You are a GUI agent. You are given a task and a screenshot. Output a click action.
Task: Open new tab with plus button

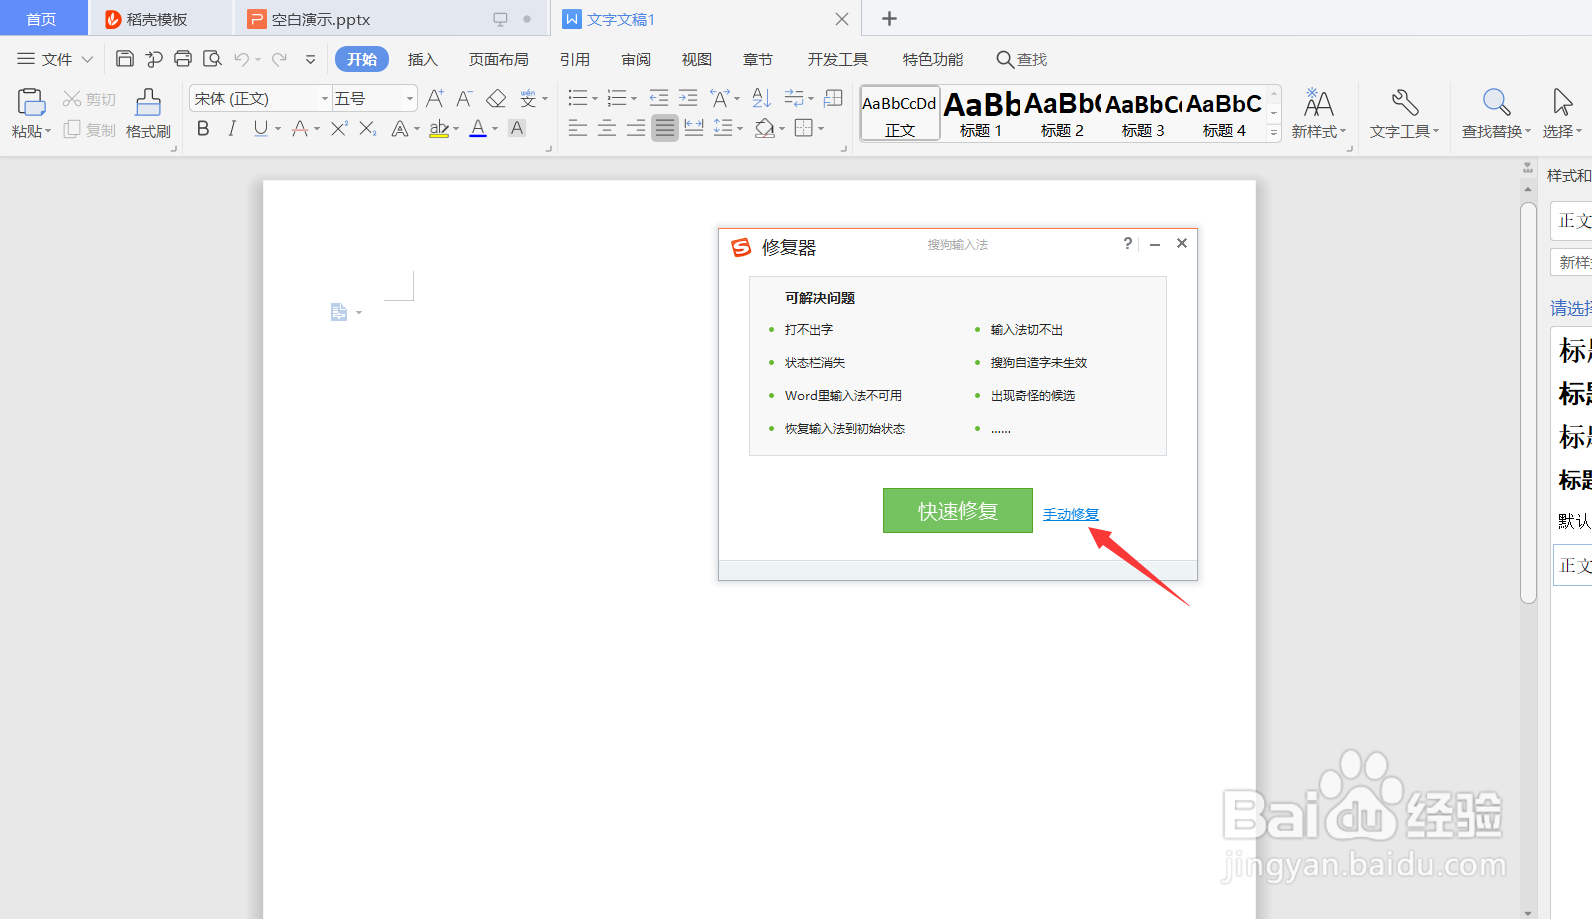tap(889, 19)
